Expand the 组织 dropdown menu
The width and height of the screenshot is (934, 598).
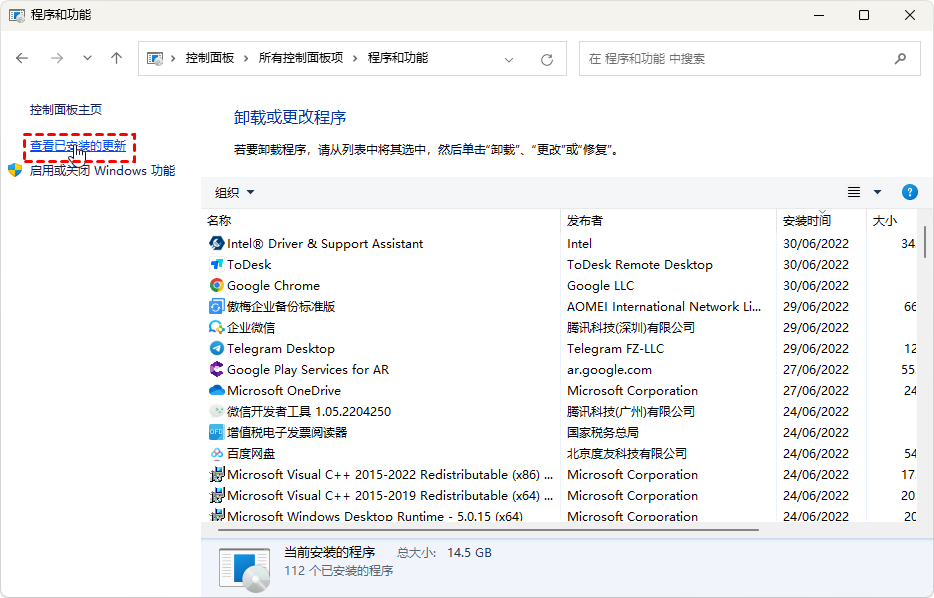(235, 192)
